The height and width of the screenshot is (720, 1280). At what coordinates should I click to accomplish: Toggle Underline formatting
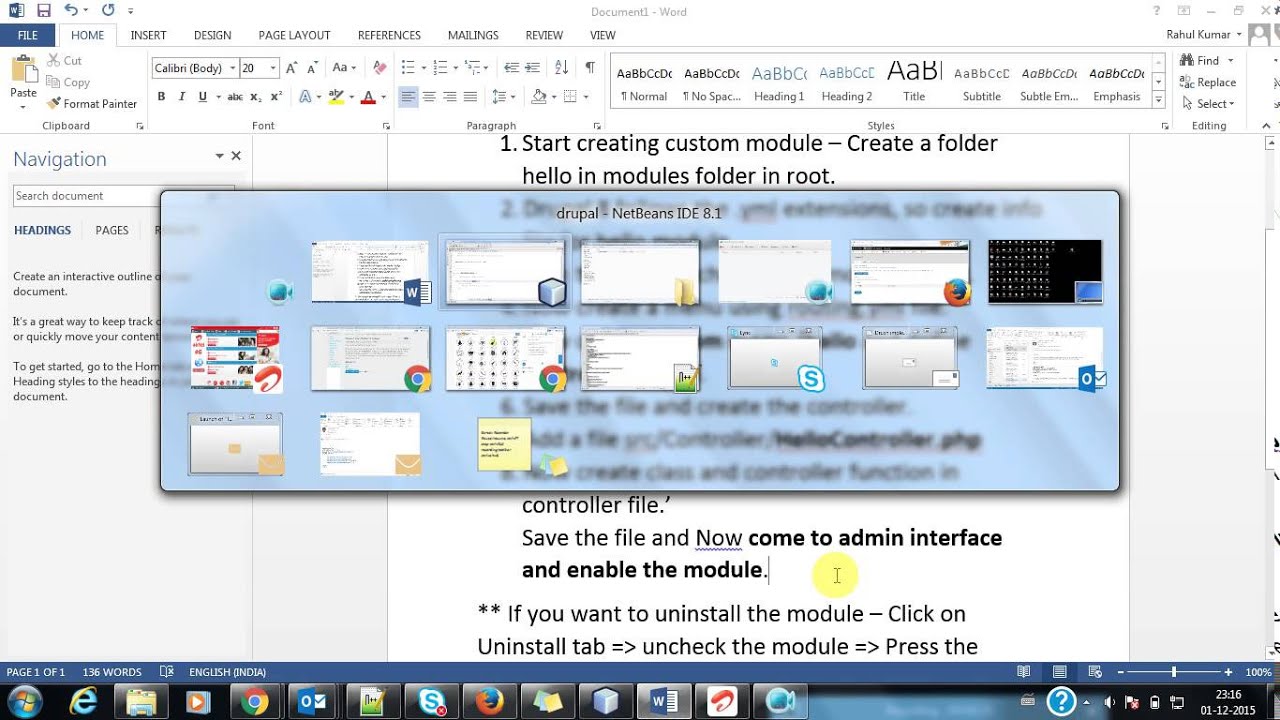pos(203,97)
